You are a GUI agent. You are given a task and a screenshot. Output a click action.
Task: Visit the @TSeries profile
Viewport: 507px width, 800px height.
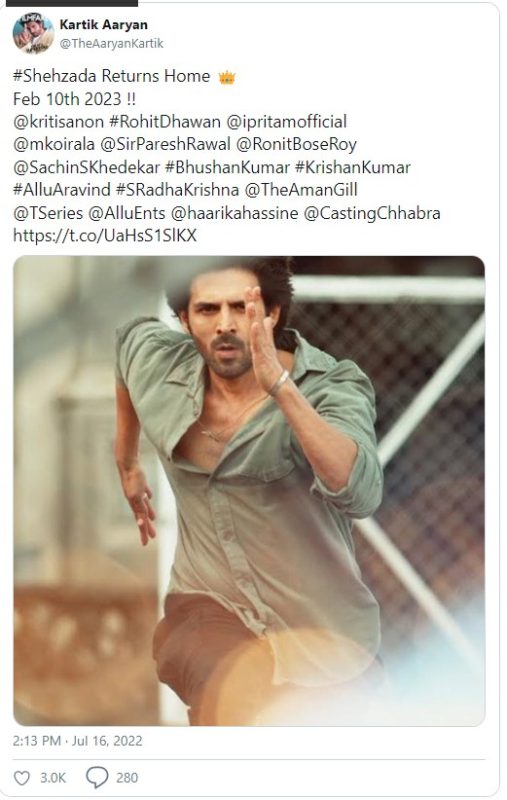(48, 213)
